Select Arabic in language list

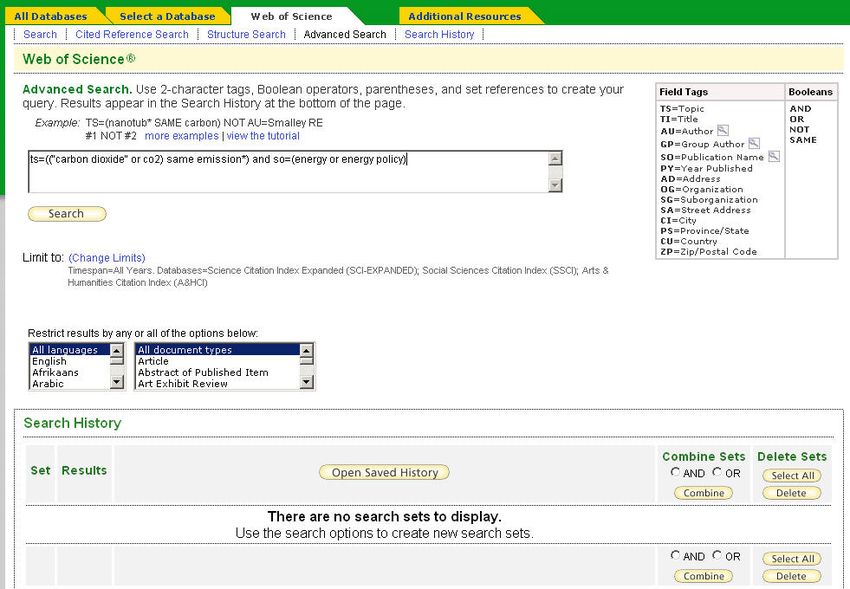(x=69, y=384)
